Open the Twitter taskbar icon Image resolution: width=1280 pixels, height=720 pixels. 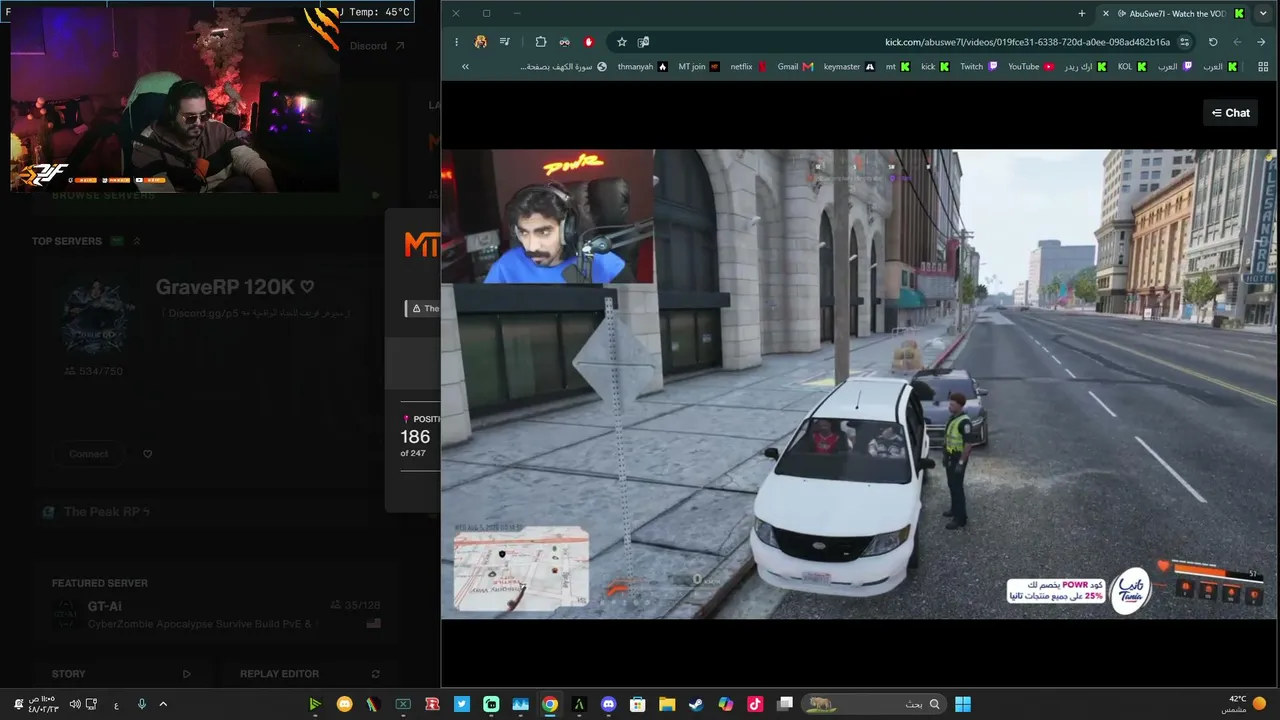tap(462, 704)
